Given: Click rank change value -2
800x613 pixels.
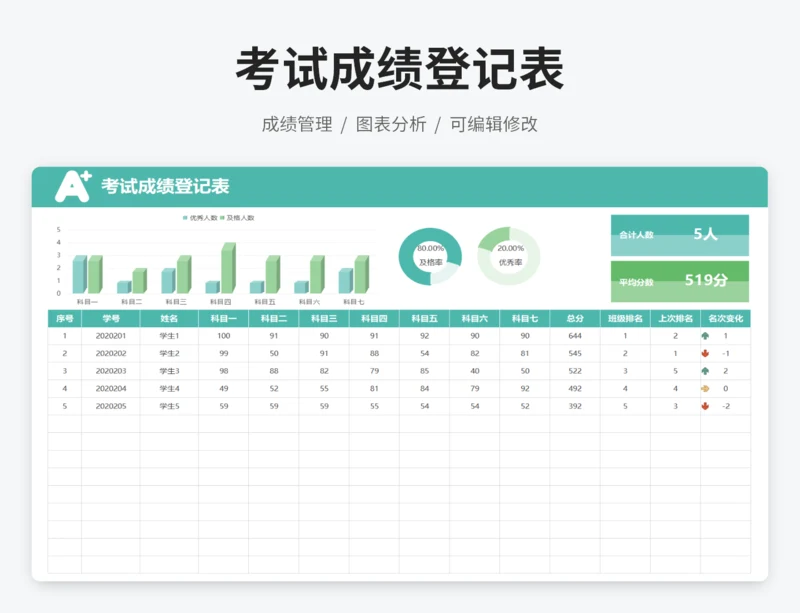Looking at the screenshot, I should pos(726,406).
